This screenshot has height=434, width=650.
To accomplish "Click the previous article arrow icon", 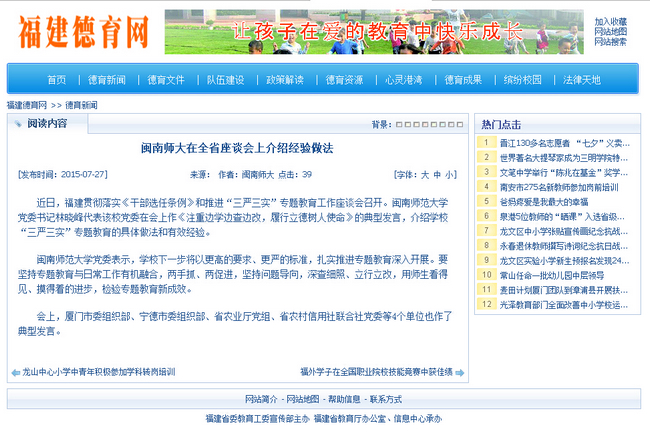I will (14, 371).
